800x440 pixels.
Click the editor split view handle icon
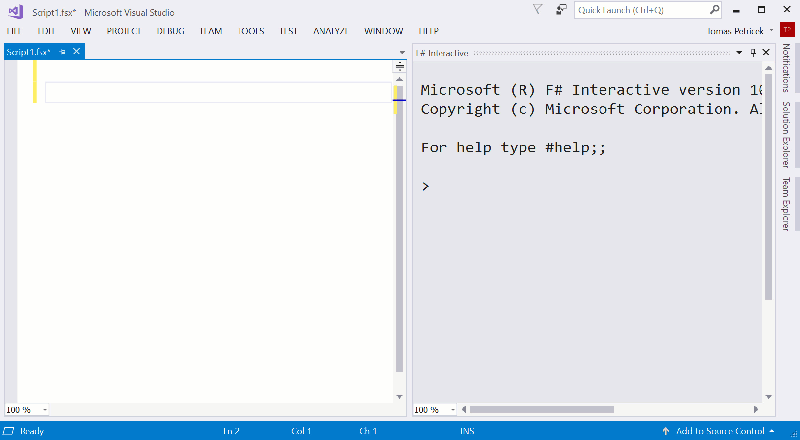400,66
